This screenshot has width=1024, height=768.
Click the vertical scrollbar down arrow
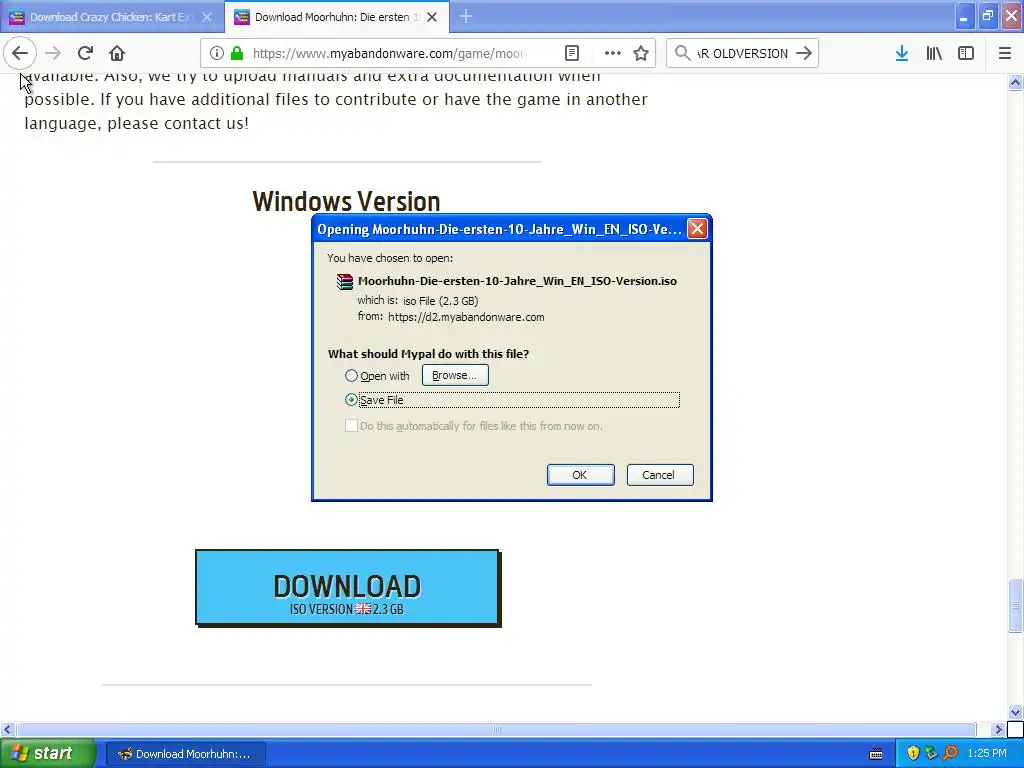click(x=1015, y=712)
